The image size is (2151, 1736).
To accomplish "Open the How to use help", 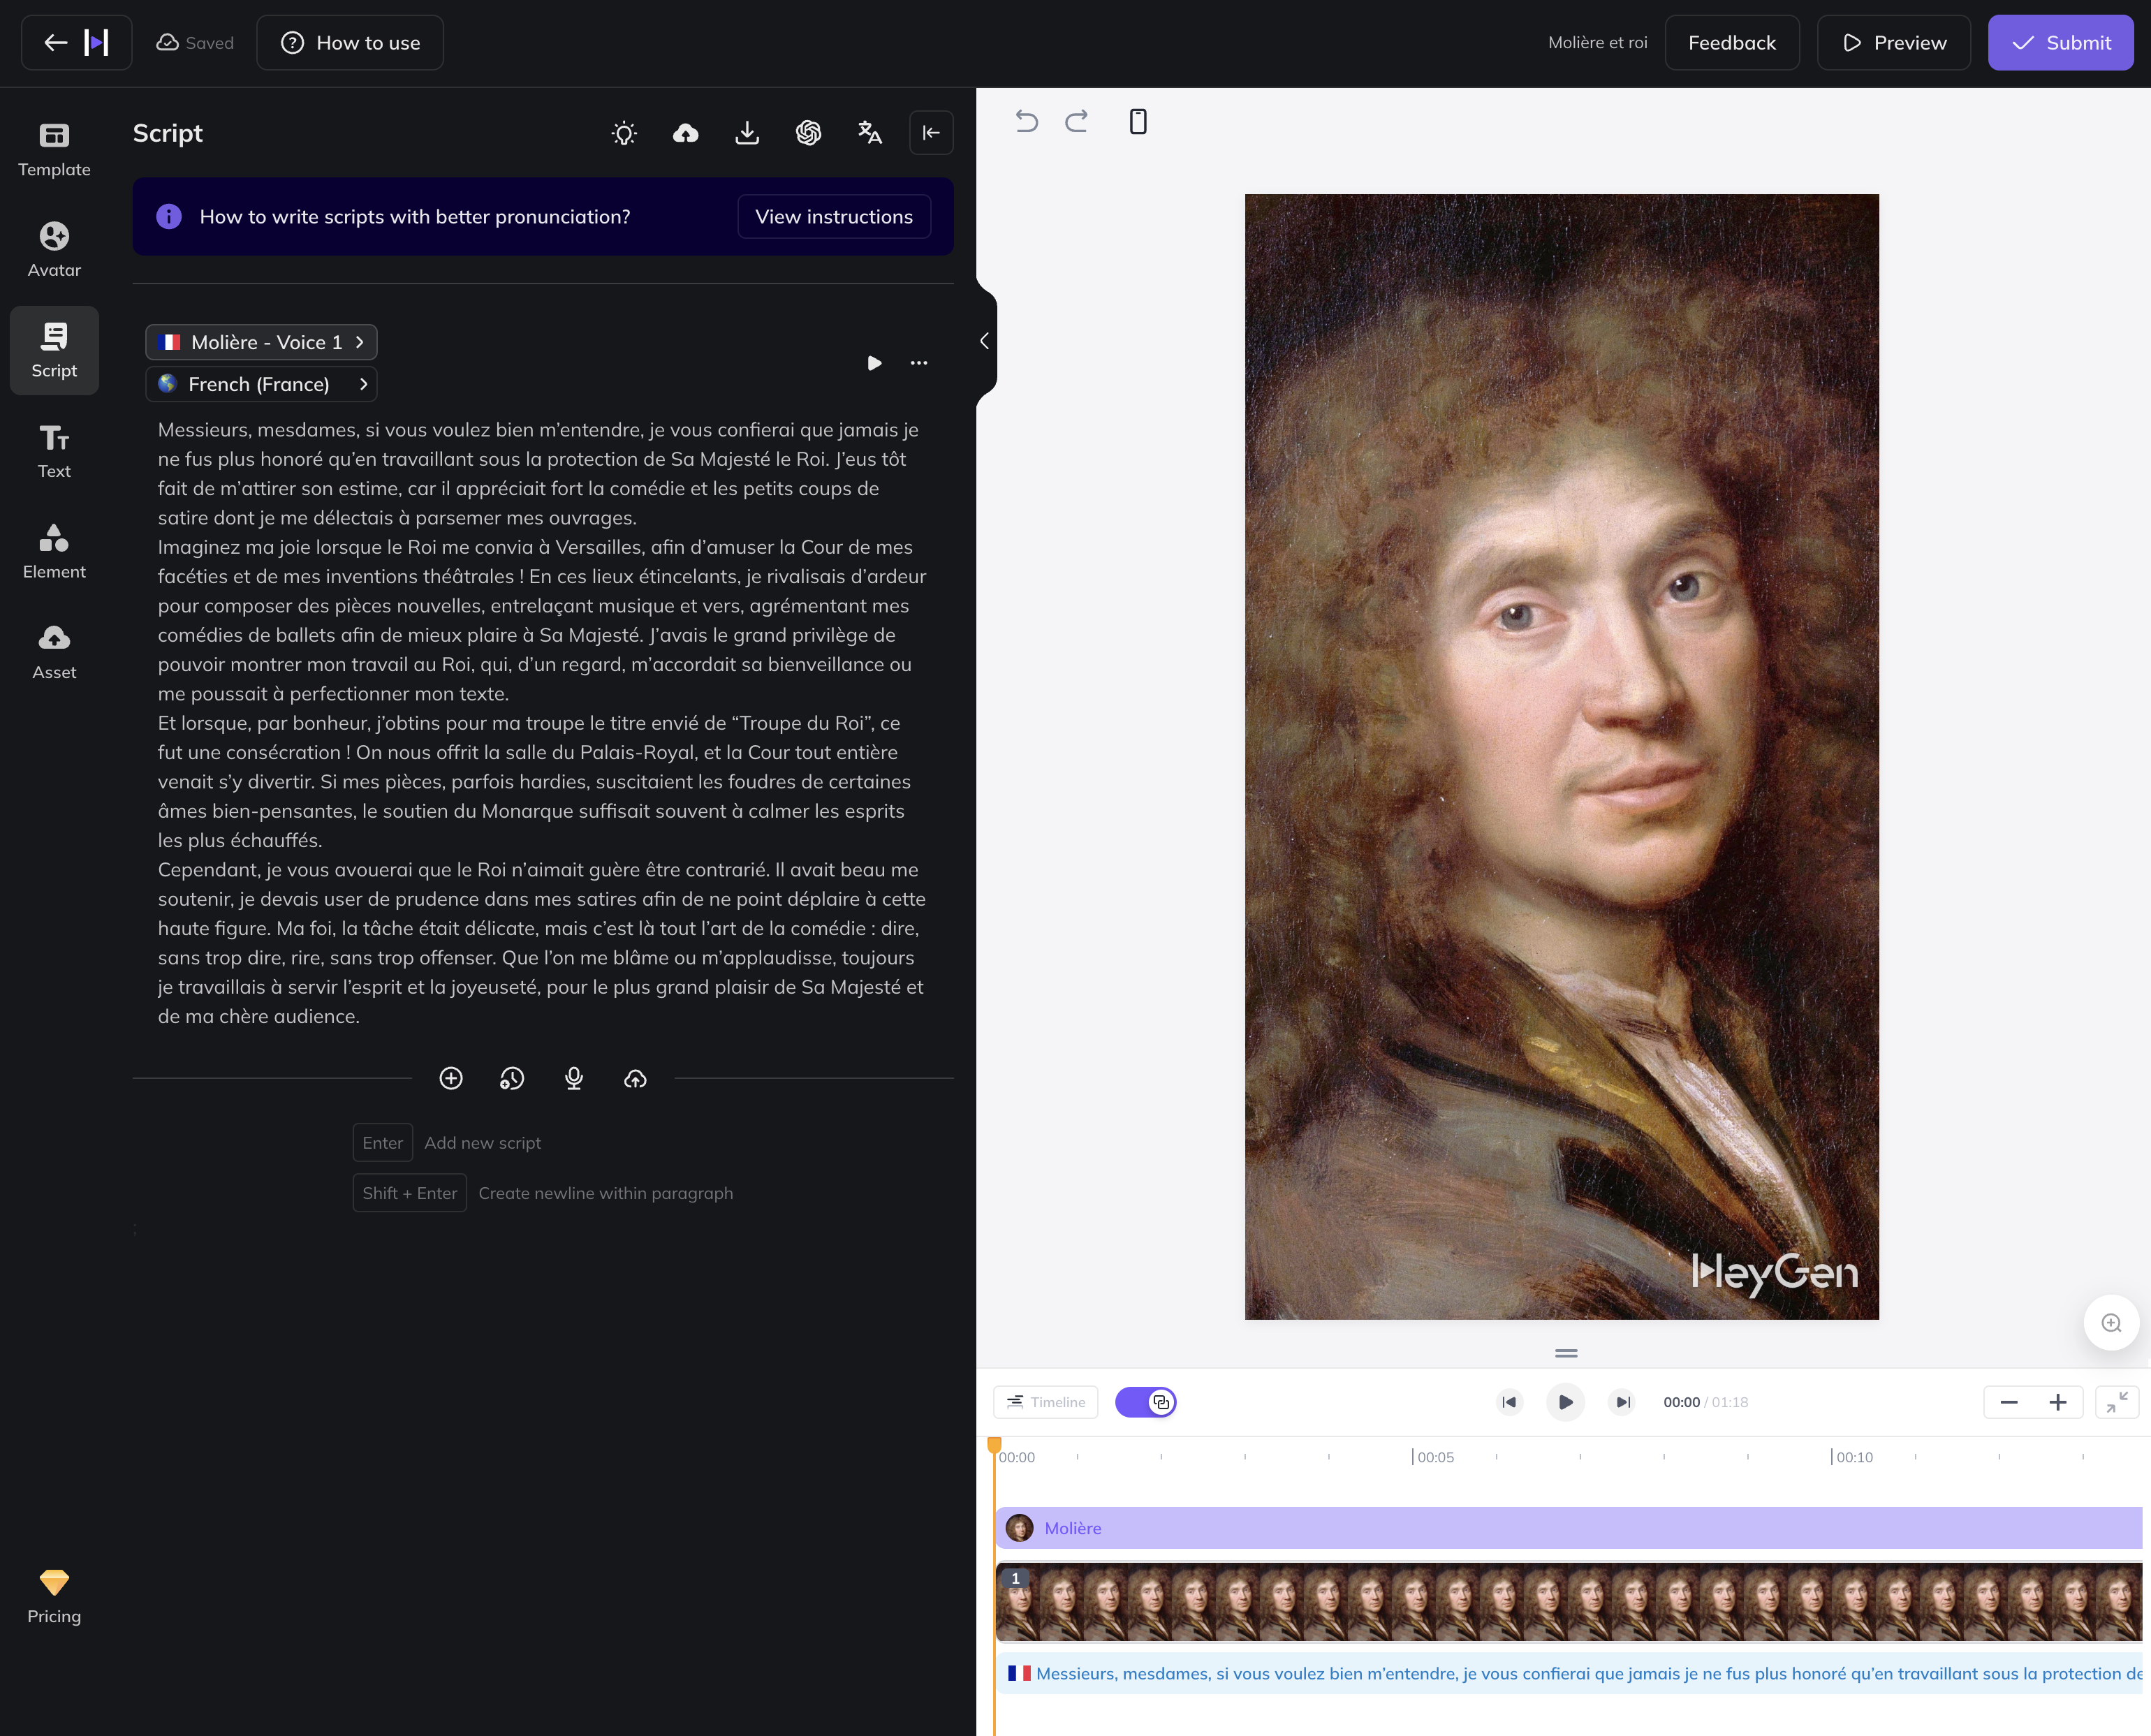I will coord(350,42).
